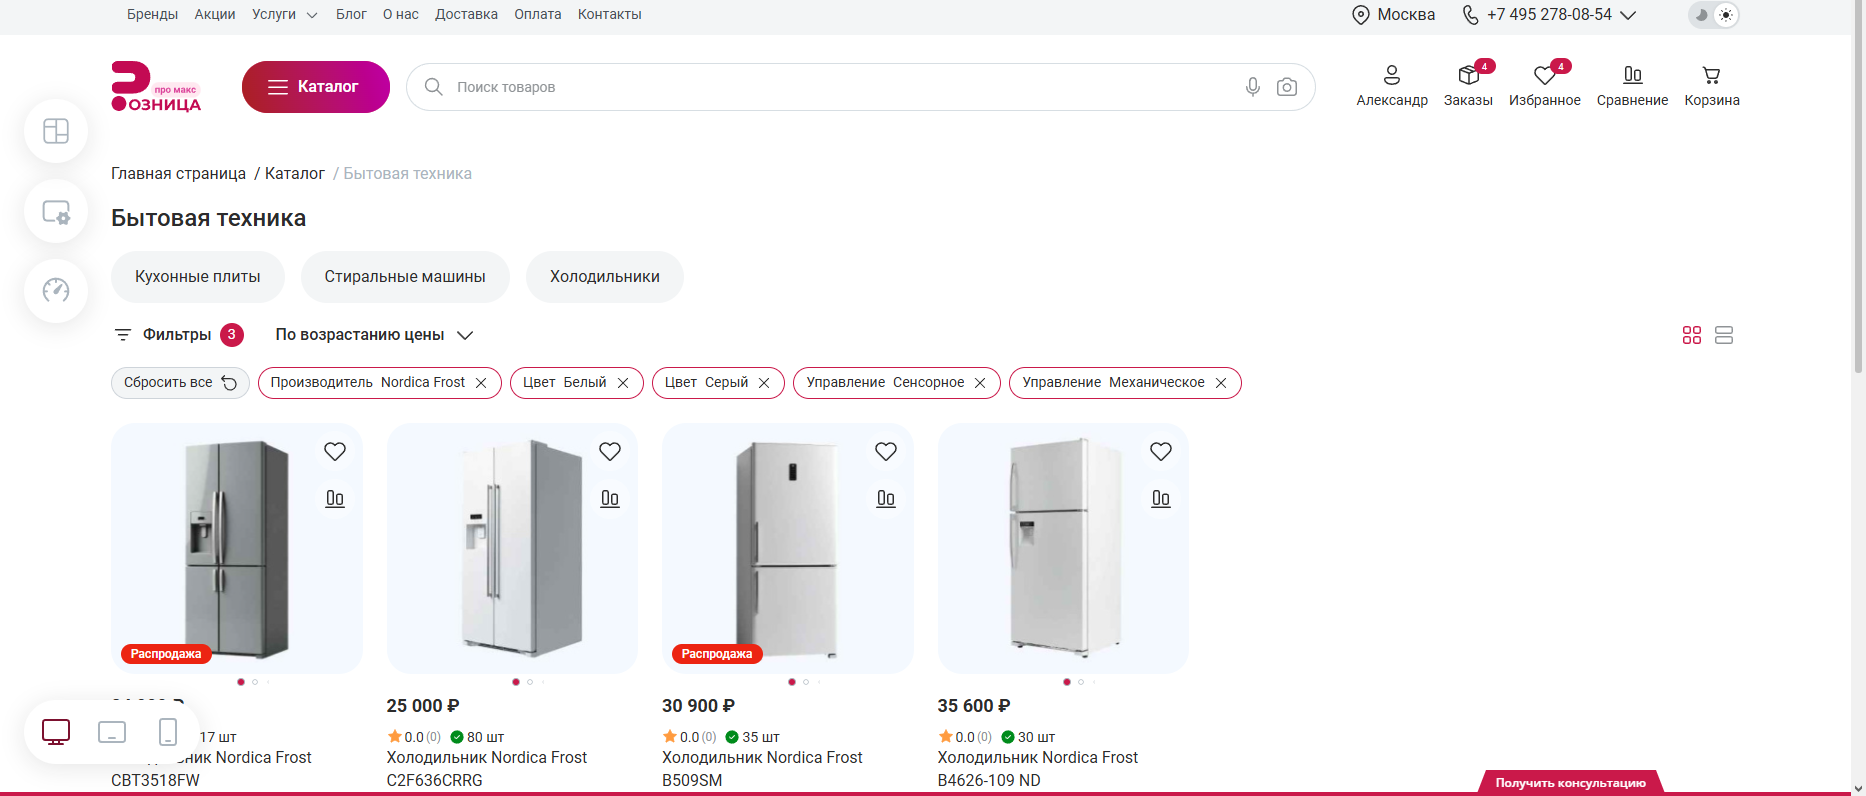
Task: Open the Акции menu item
Action: [215, 15]
